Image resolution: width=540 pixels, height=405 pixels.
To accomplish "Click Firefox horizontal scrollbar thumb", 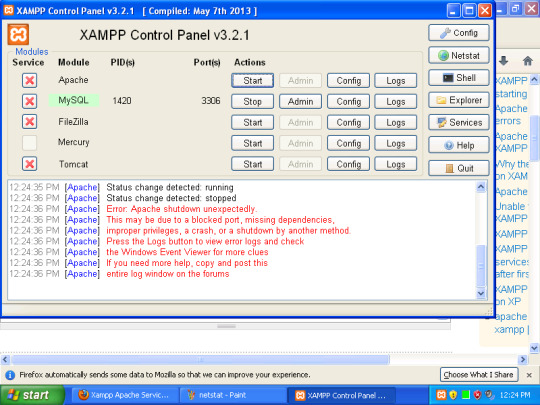I will pyautogui.click(x=200, y=360).
